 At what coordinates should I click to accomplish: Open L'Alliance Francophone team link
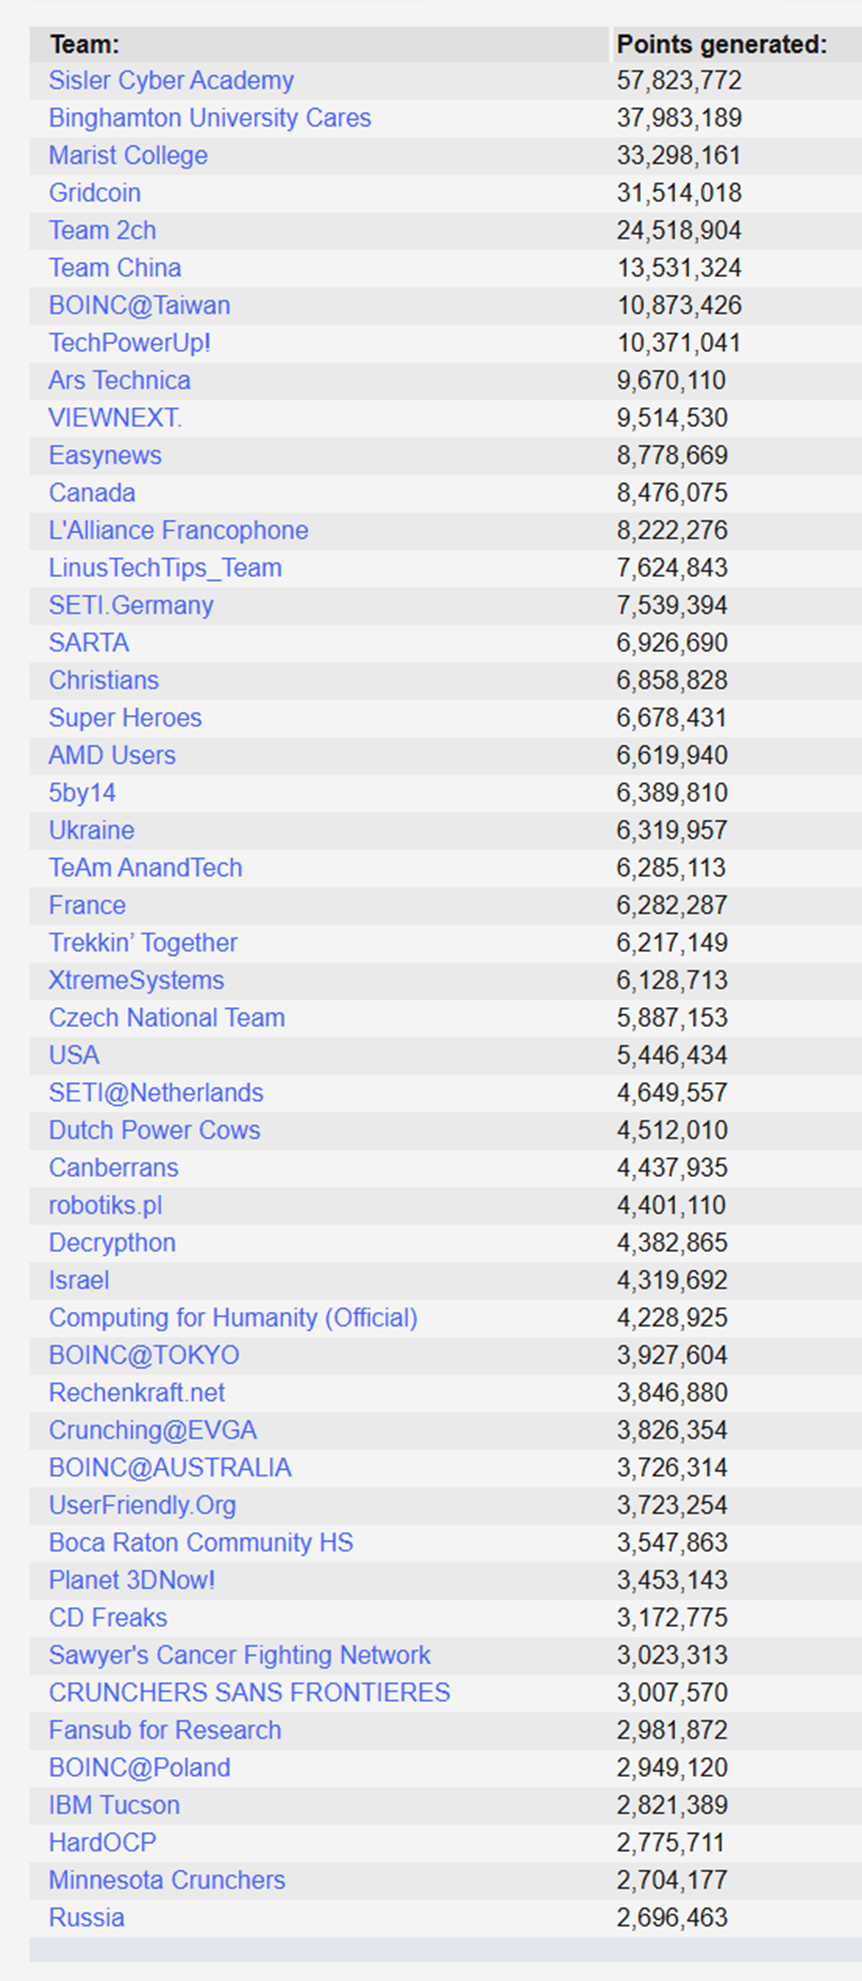178,531
